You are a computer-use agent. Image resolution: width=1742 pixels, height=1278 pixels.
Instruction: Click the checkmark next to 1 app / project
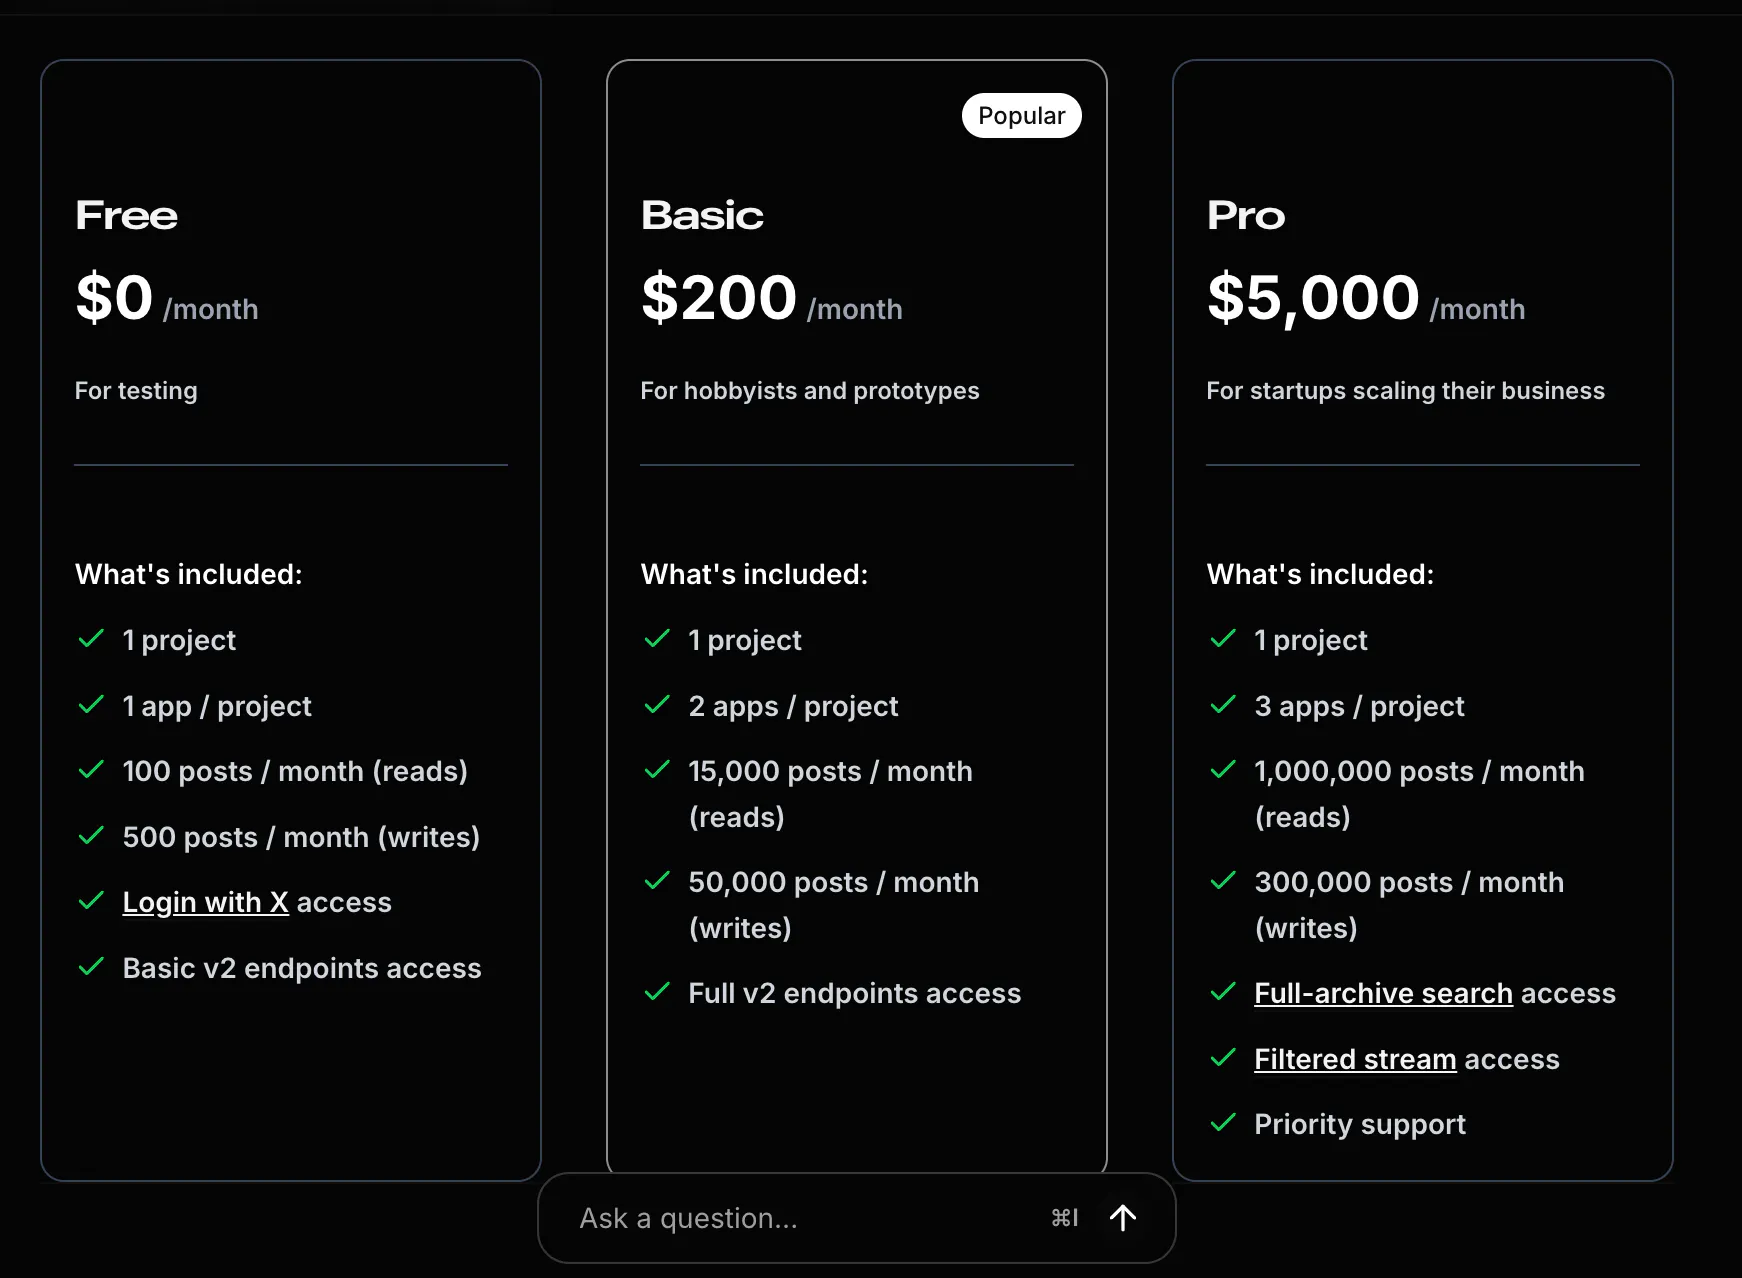click(91, 705)
